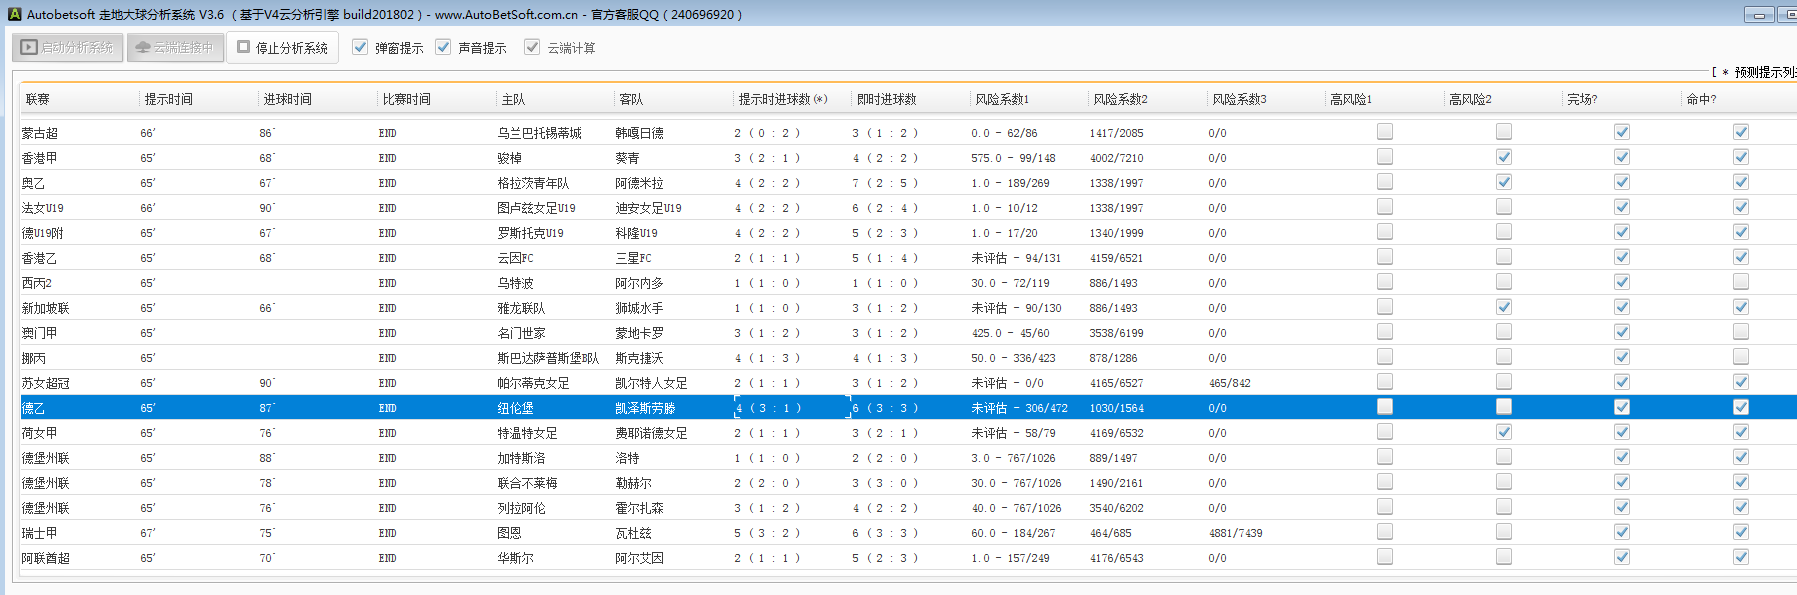Disable the 弹窗提示 checkbox
This screenshot has width=1797, height=595.
361,47
